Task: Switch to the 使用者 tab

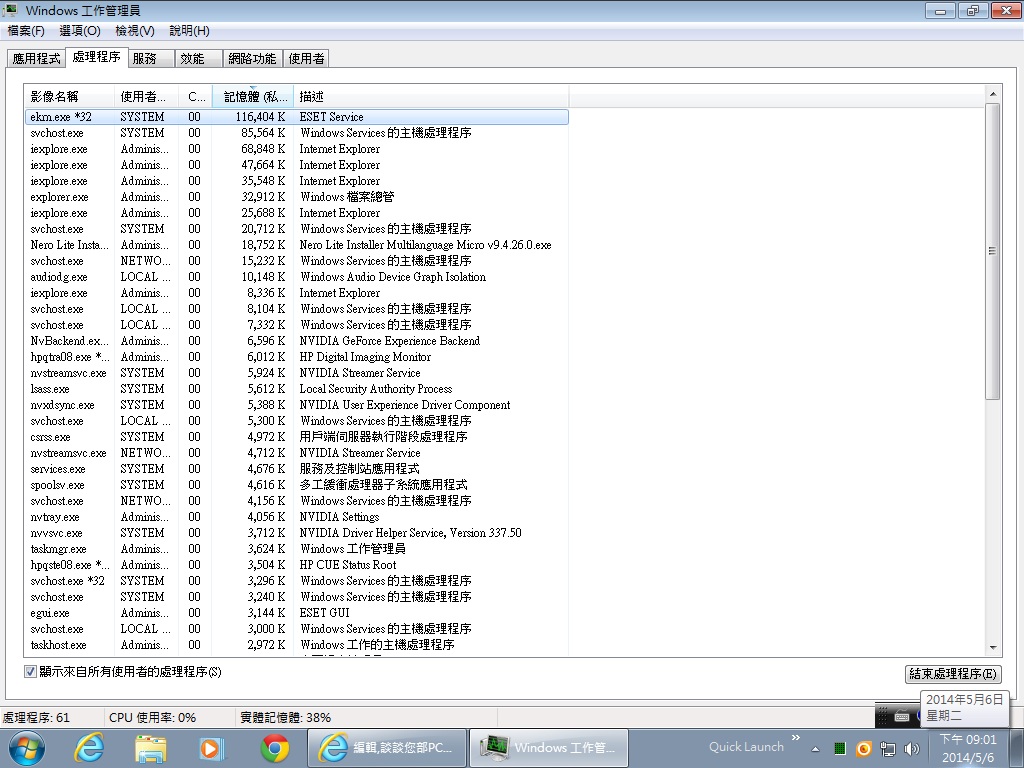Action: coord(306,58)
